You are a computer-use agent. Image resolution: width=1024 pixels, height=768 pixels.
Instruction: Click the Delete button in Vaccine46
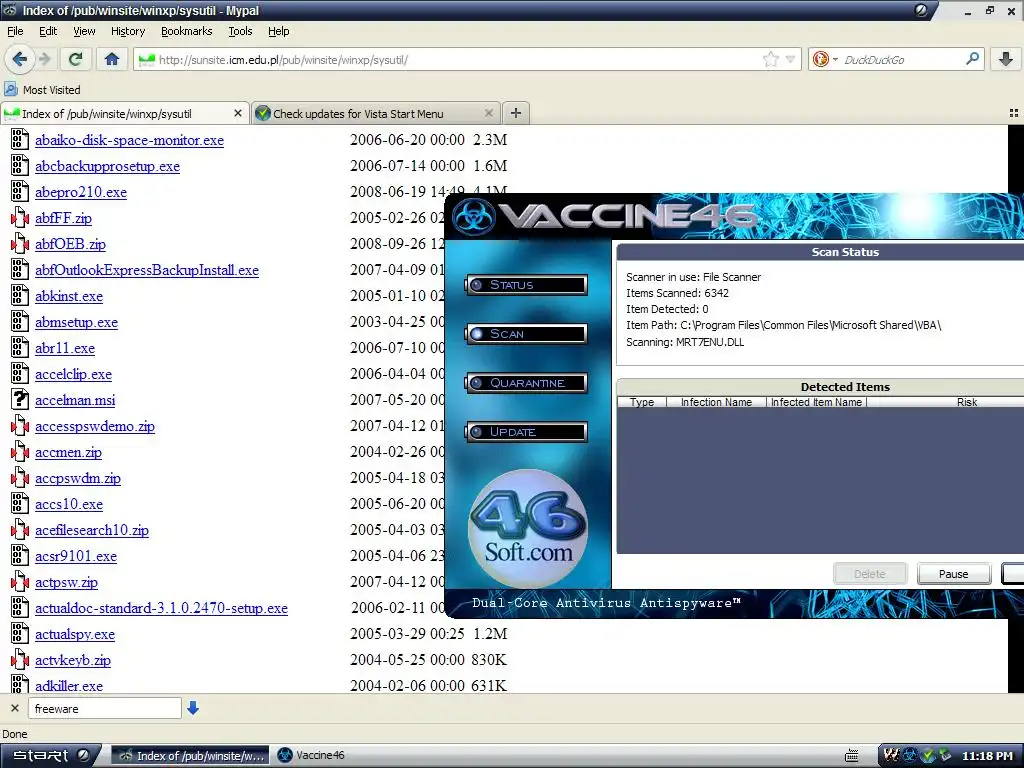tap(870, 573)
